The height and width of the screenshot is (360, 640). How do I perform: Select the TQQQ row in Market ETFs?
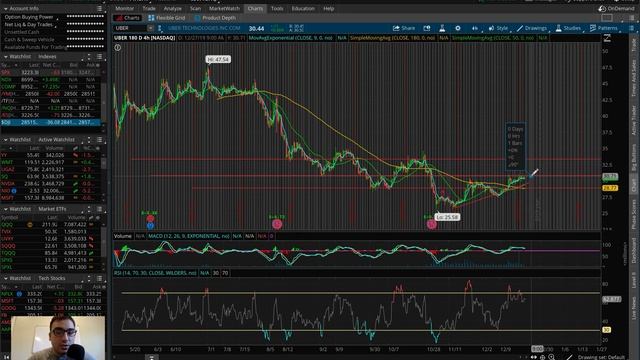click(51, 253)
